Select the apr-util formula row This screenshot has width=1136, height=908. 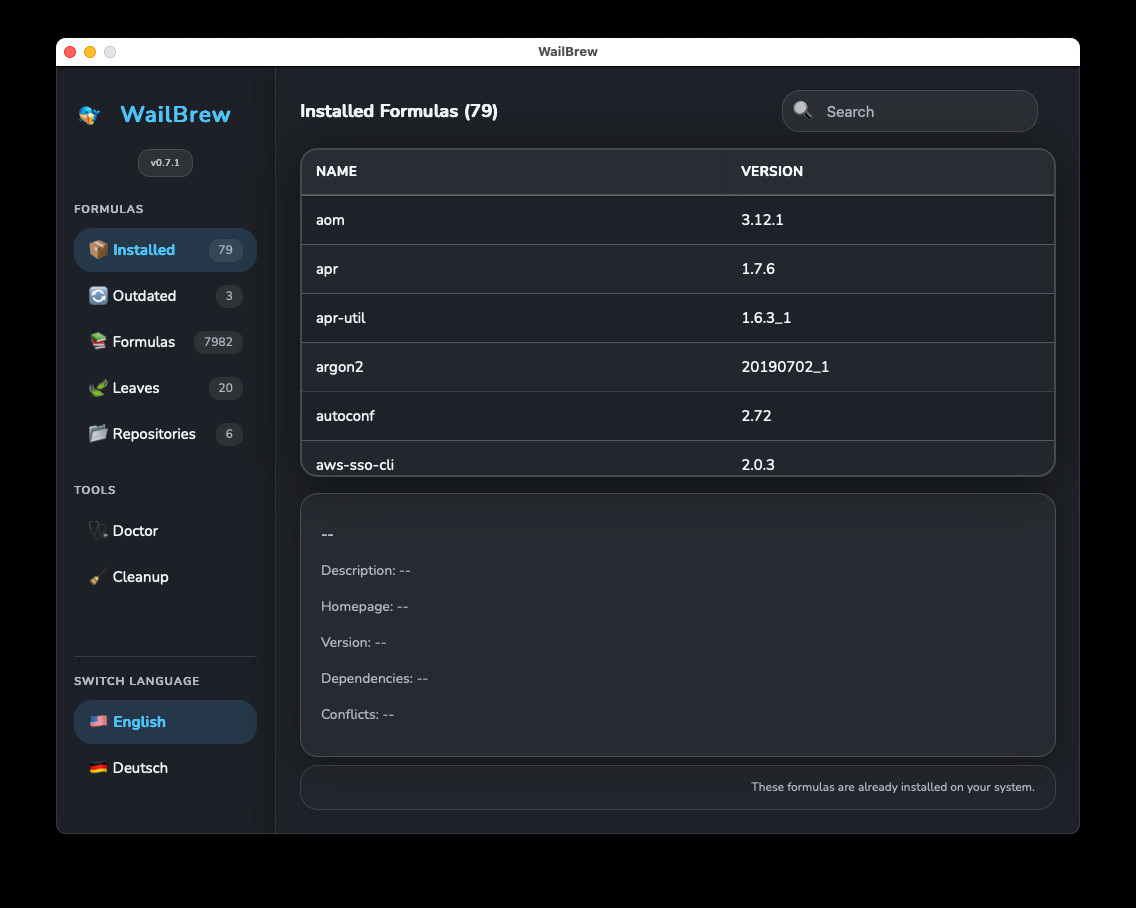[677, 318]
